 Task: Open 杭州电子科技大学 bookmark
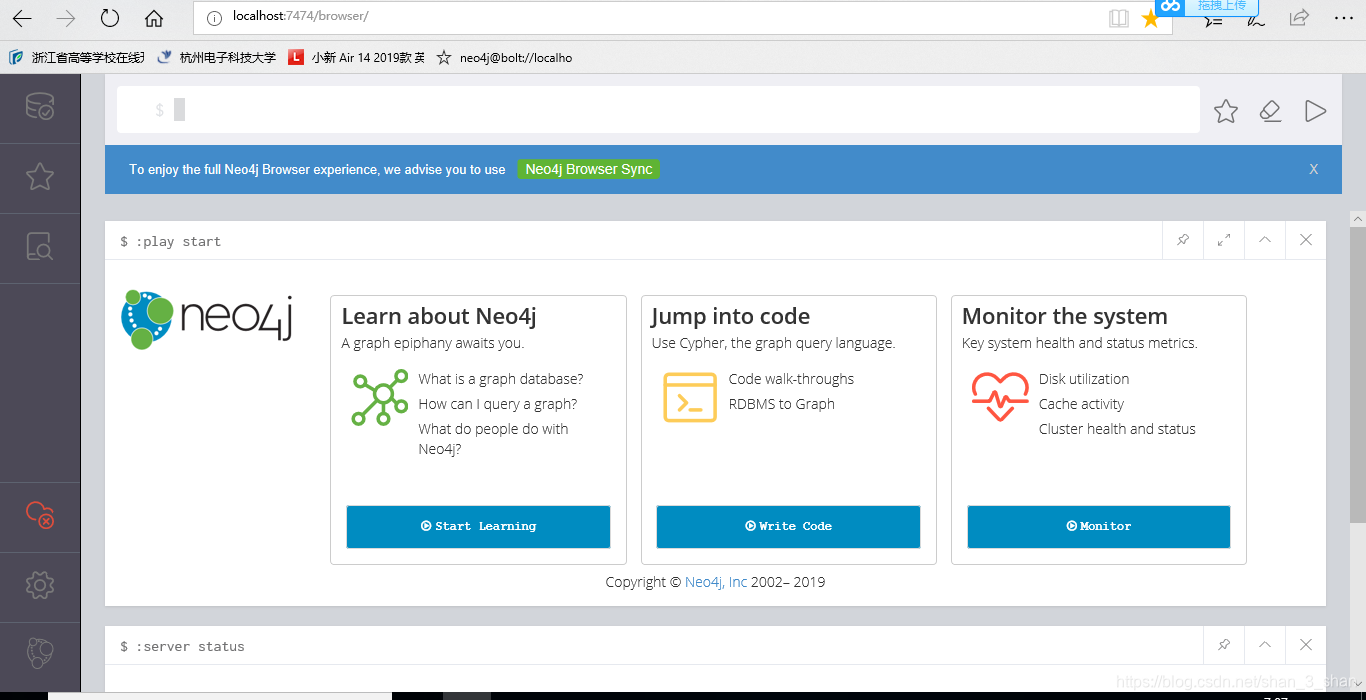click(x=217, y=58)
